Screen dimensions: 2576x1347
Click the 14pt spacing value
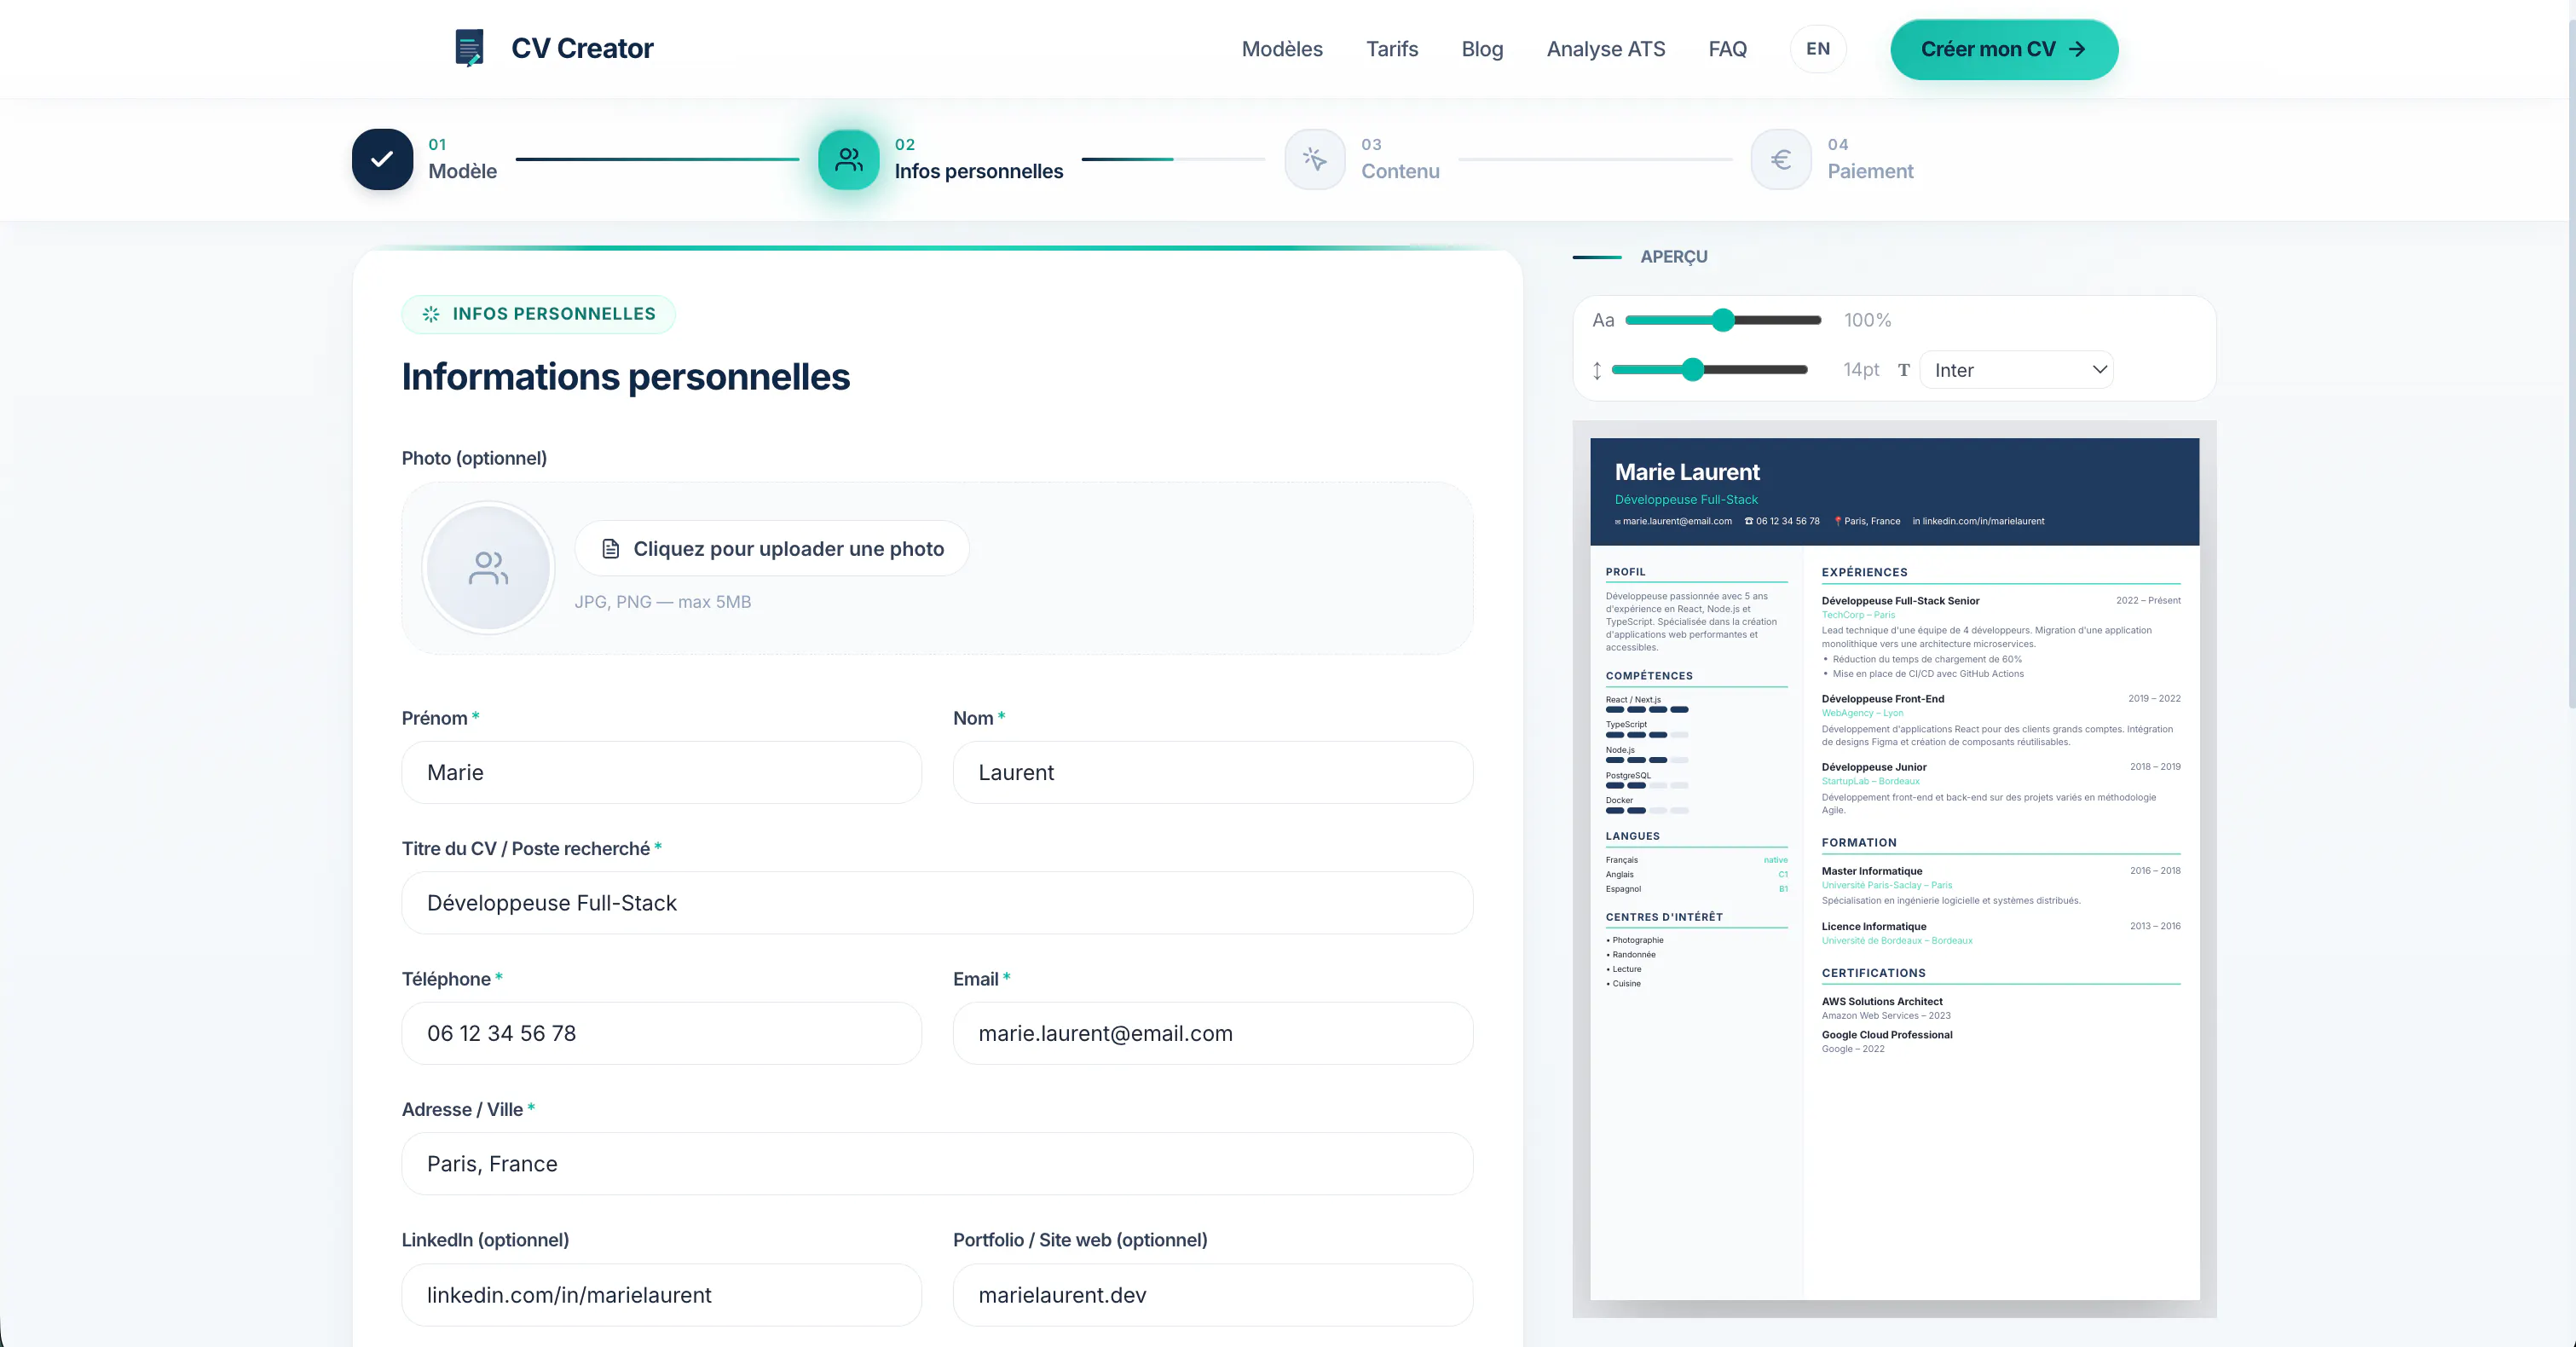pyautogui.click(x=1861, y=370)
